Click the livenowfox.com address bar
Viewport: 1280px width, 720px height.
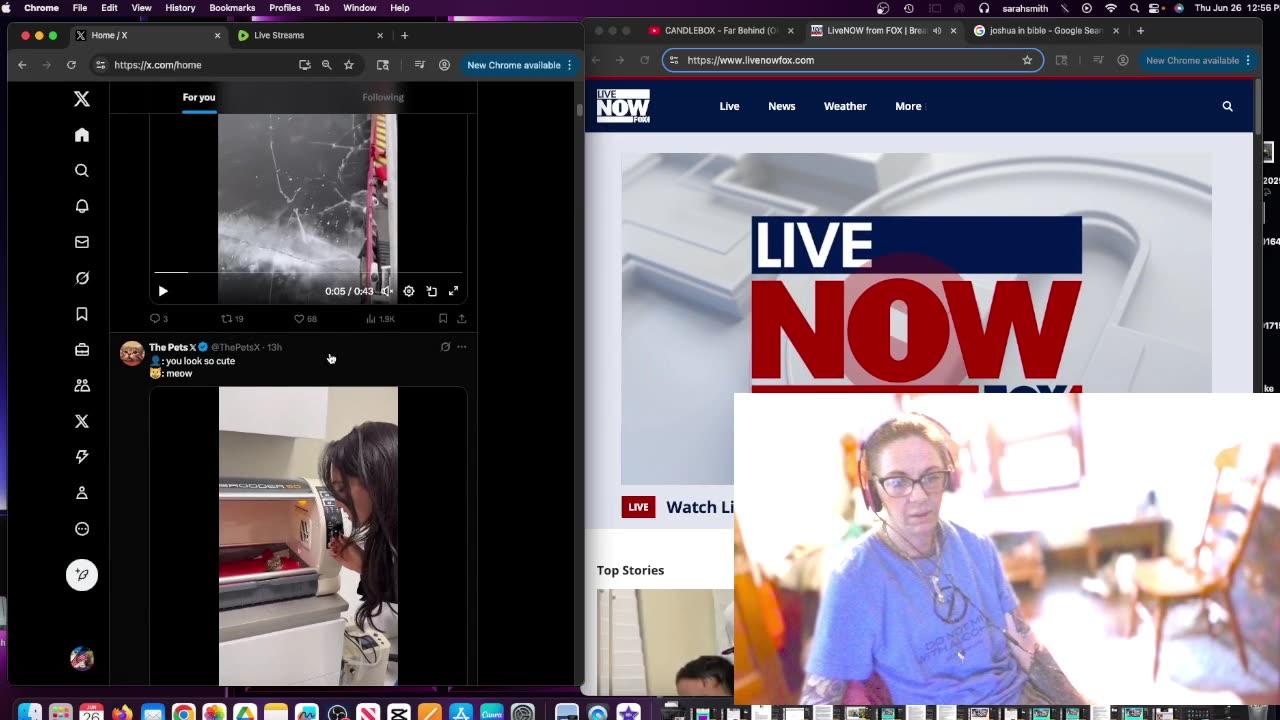850,60
